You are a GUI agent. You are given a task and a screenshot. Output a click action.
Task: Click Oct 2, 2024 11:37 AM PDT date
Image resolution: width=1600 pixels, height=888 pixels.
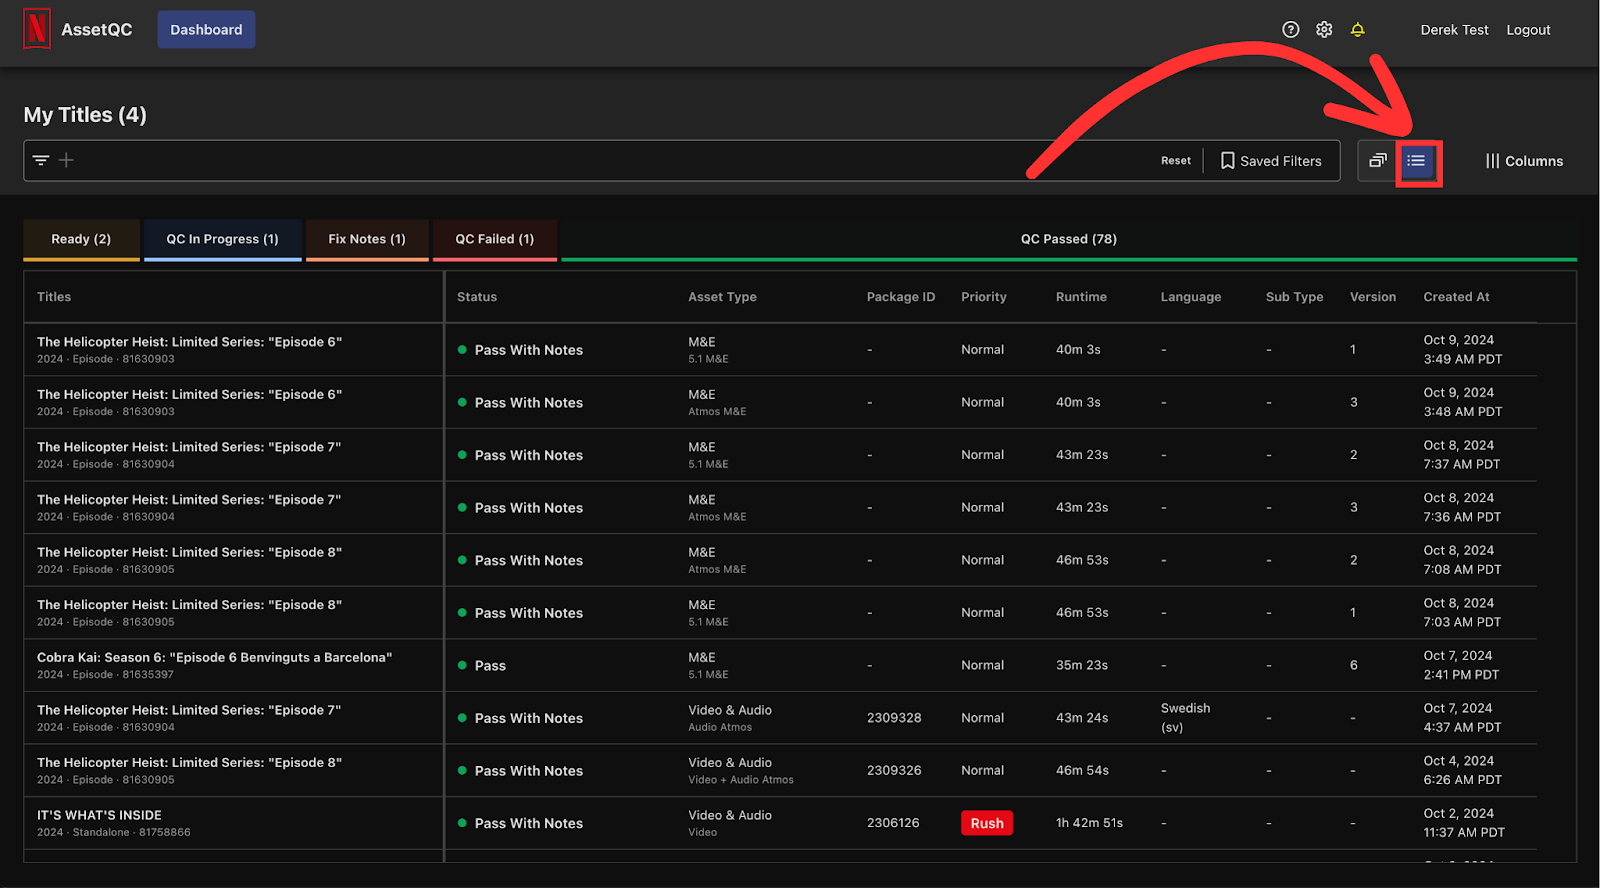tap(1464, 823)
